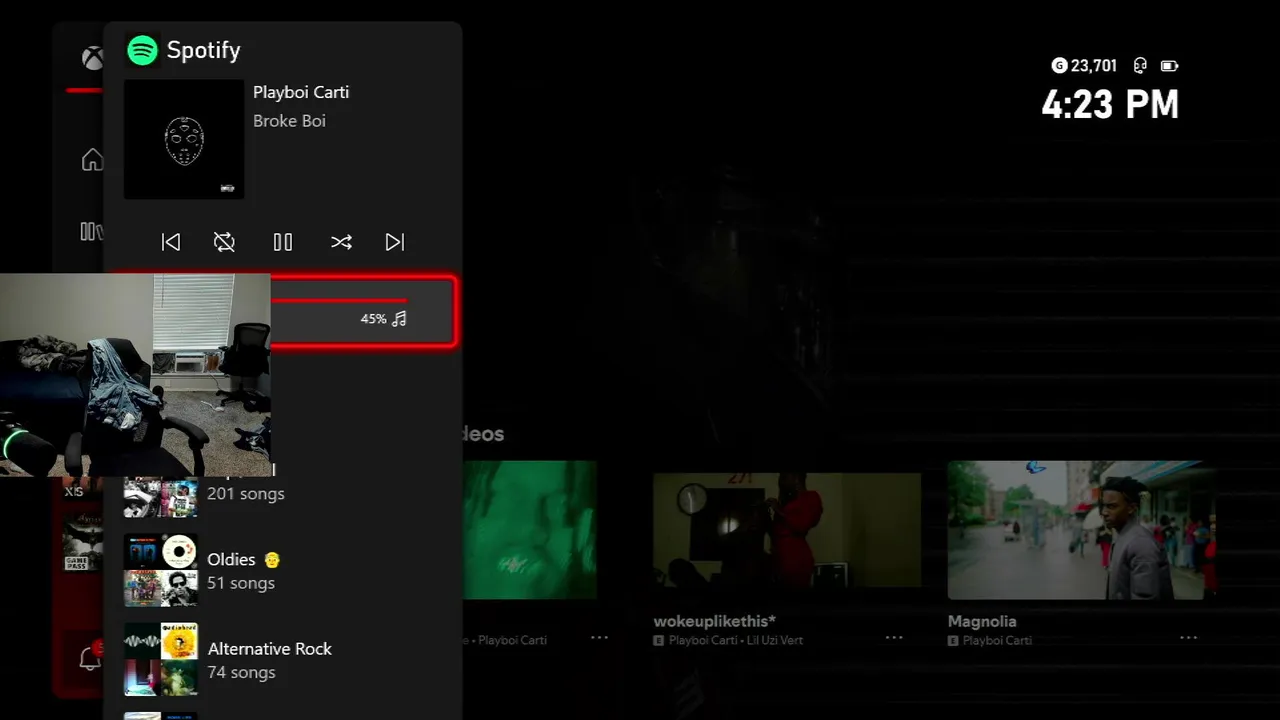Image resolution: width=1280 pixels, height=720 pixels.
Task: Open Playboi Carti • Lil Uzi Vert link
Action: click(x=736, y=640)
